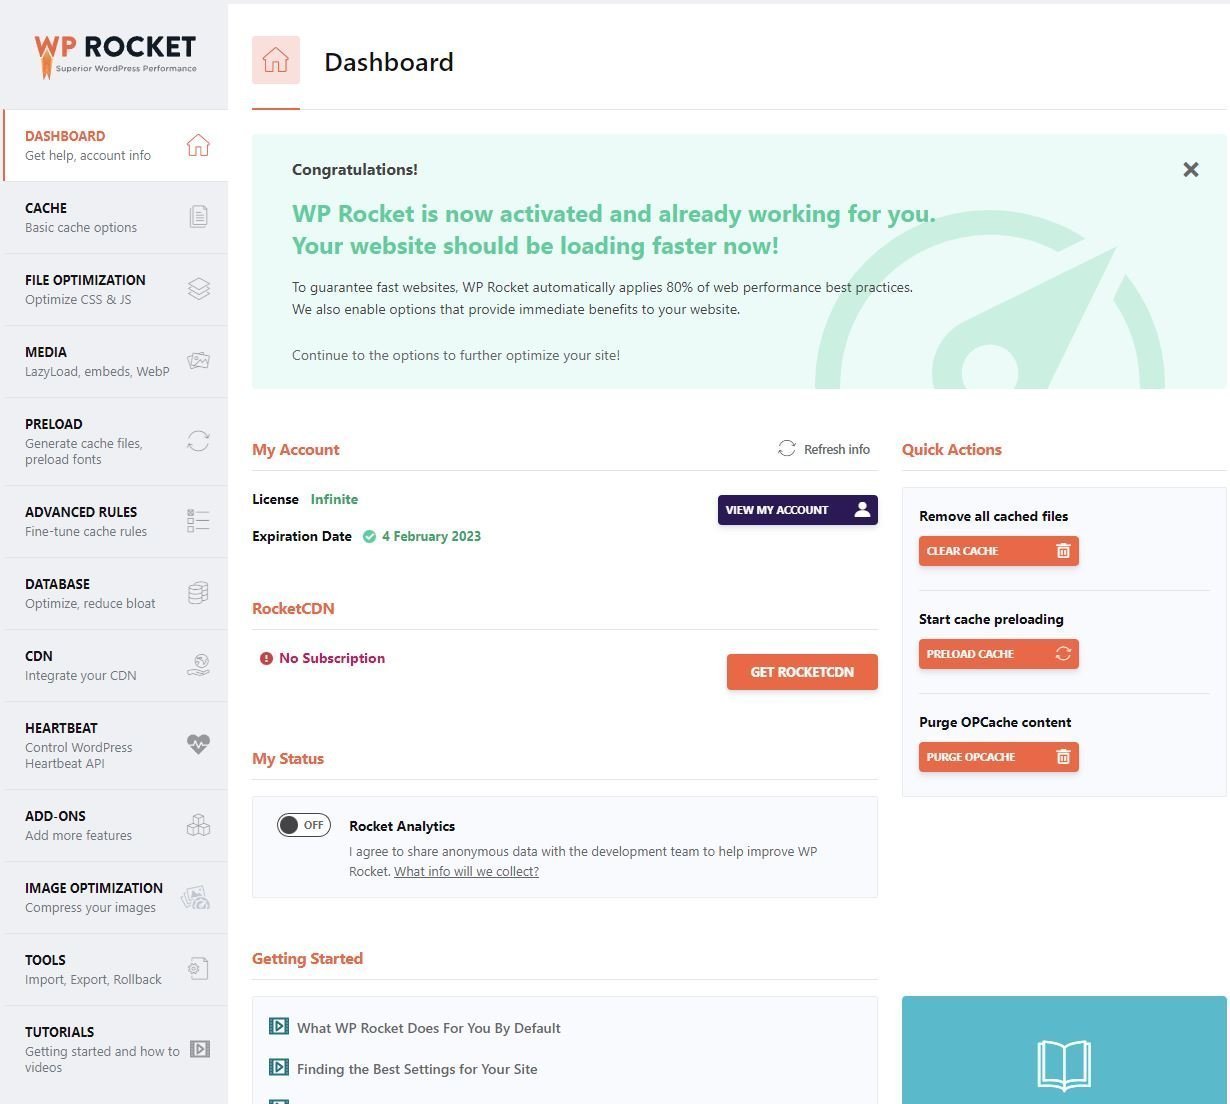Click the CDN globe-in-hand icon

pos(198,665)
